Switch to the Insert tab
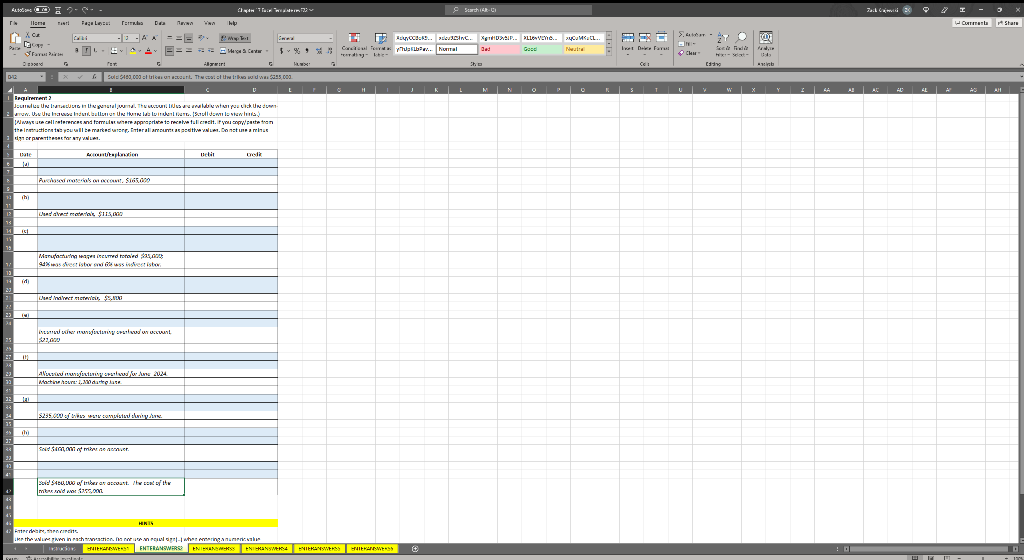1024x560 pixels. [63, 23]
